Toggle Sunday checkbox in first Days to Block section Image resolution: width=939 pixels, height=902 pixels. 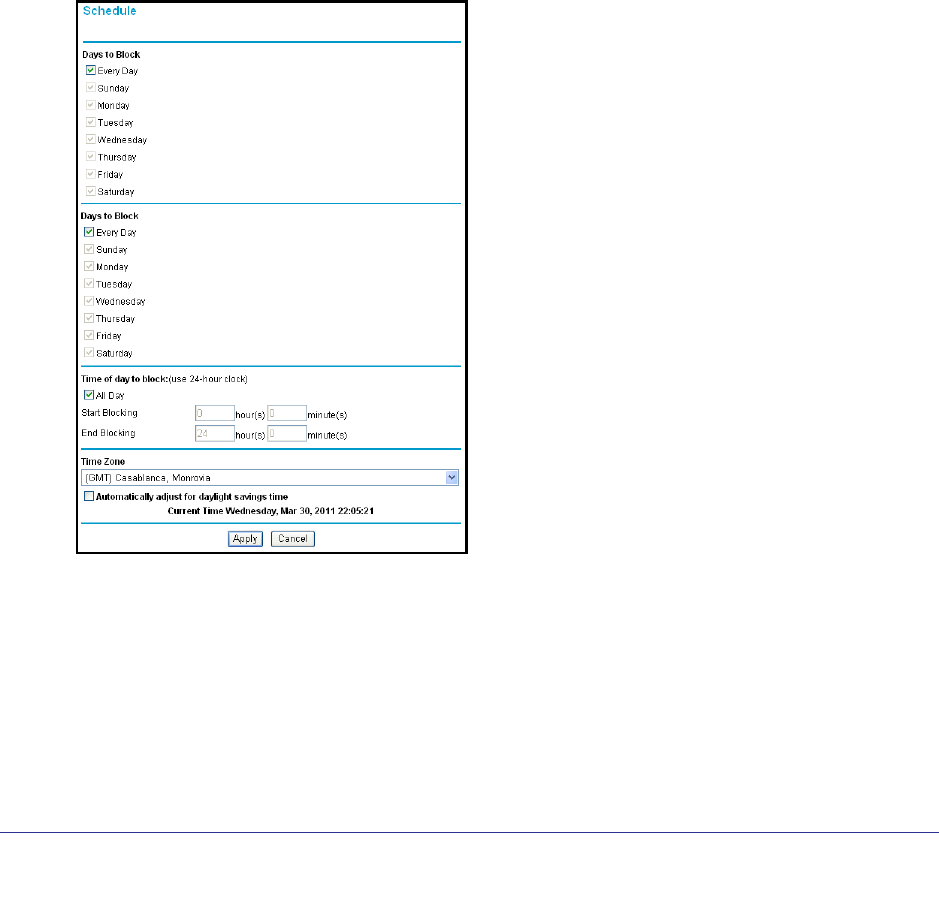click(x=90, y=87)
